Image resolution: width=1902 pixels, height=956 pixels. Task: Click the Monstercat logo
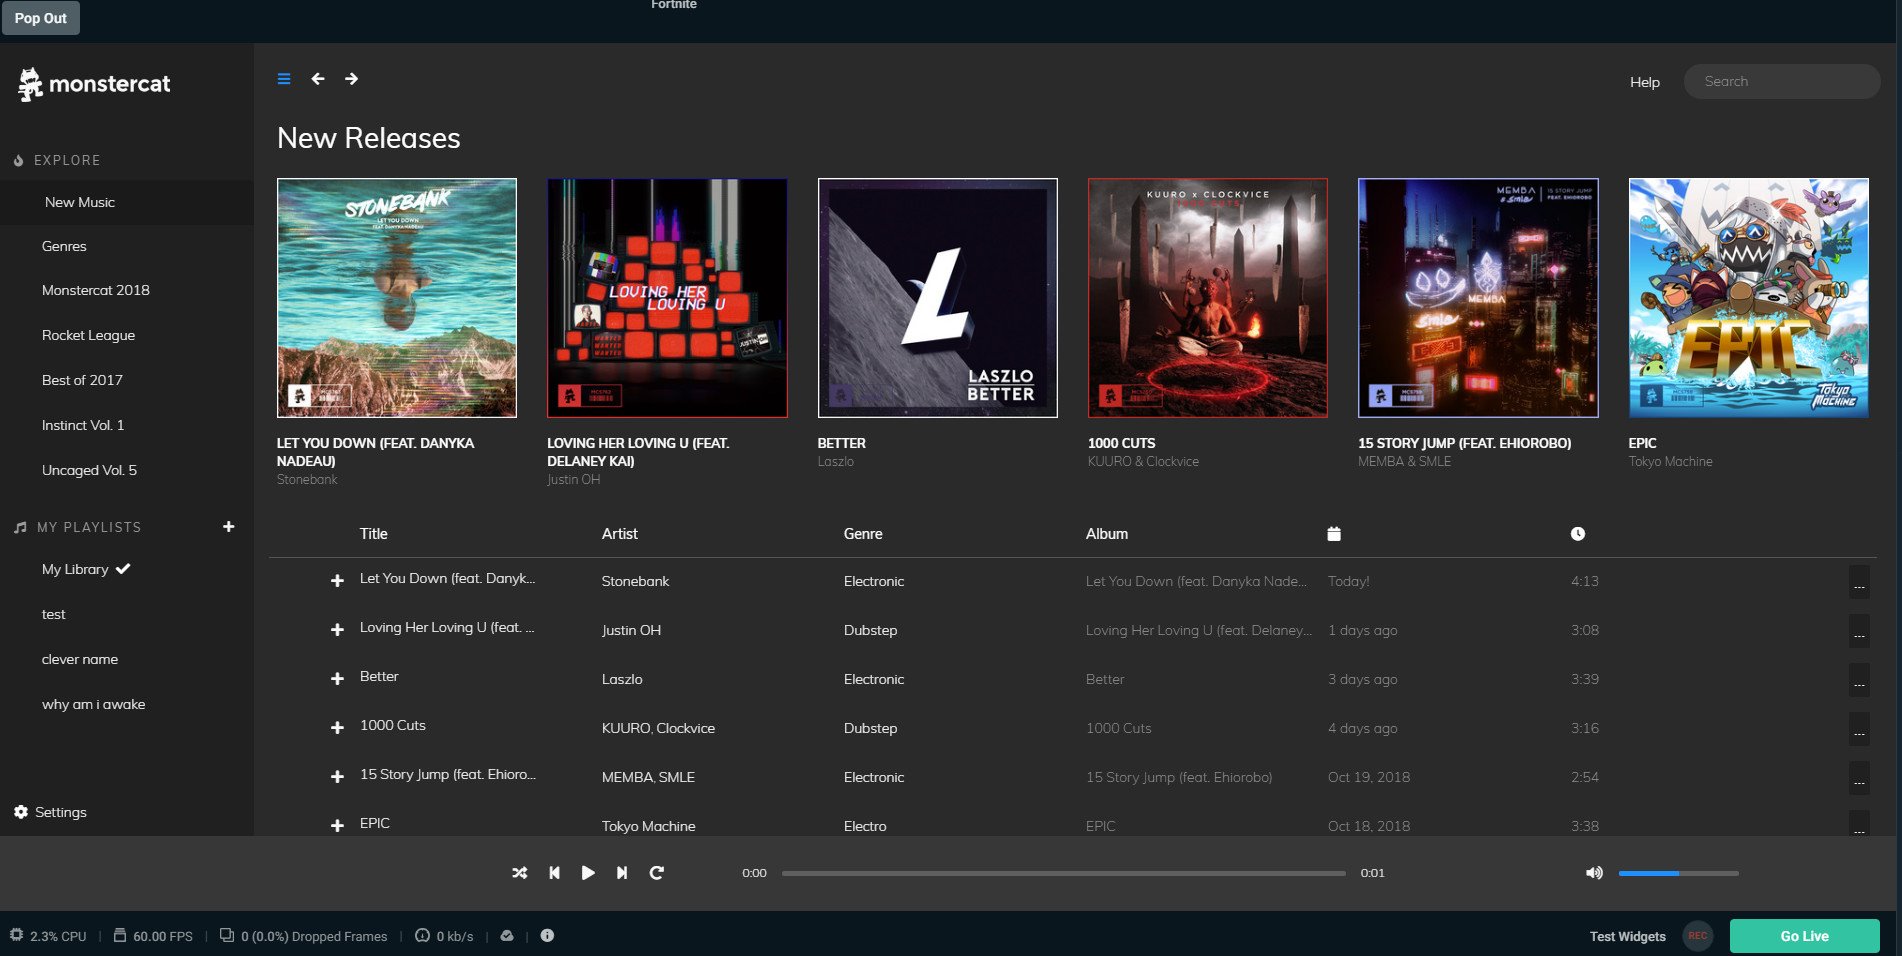pos(94,84)
